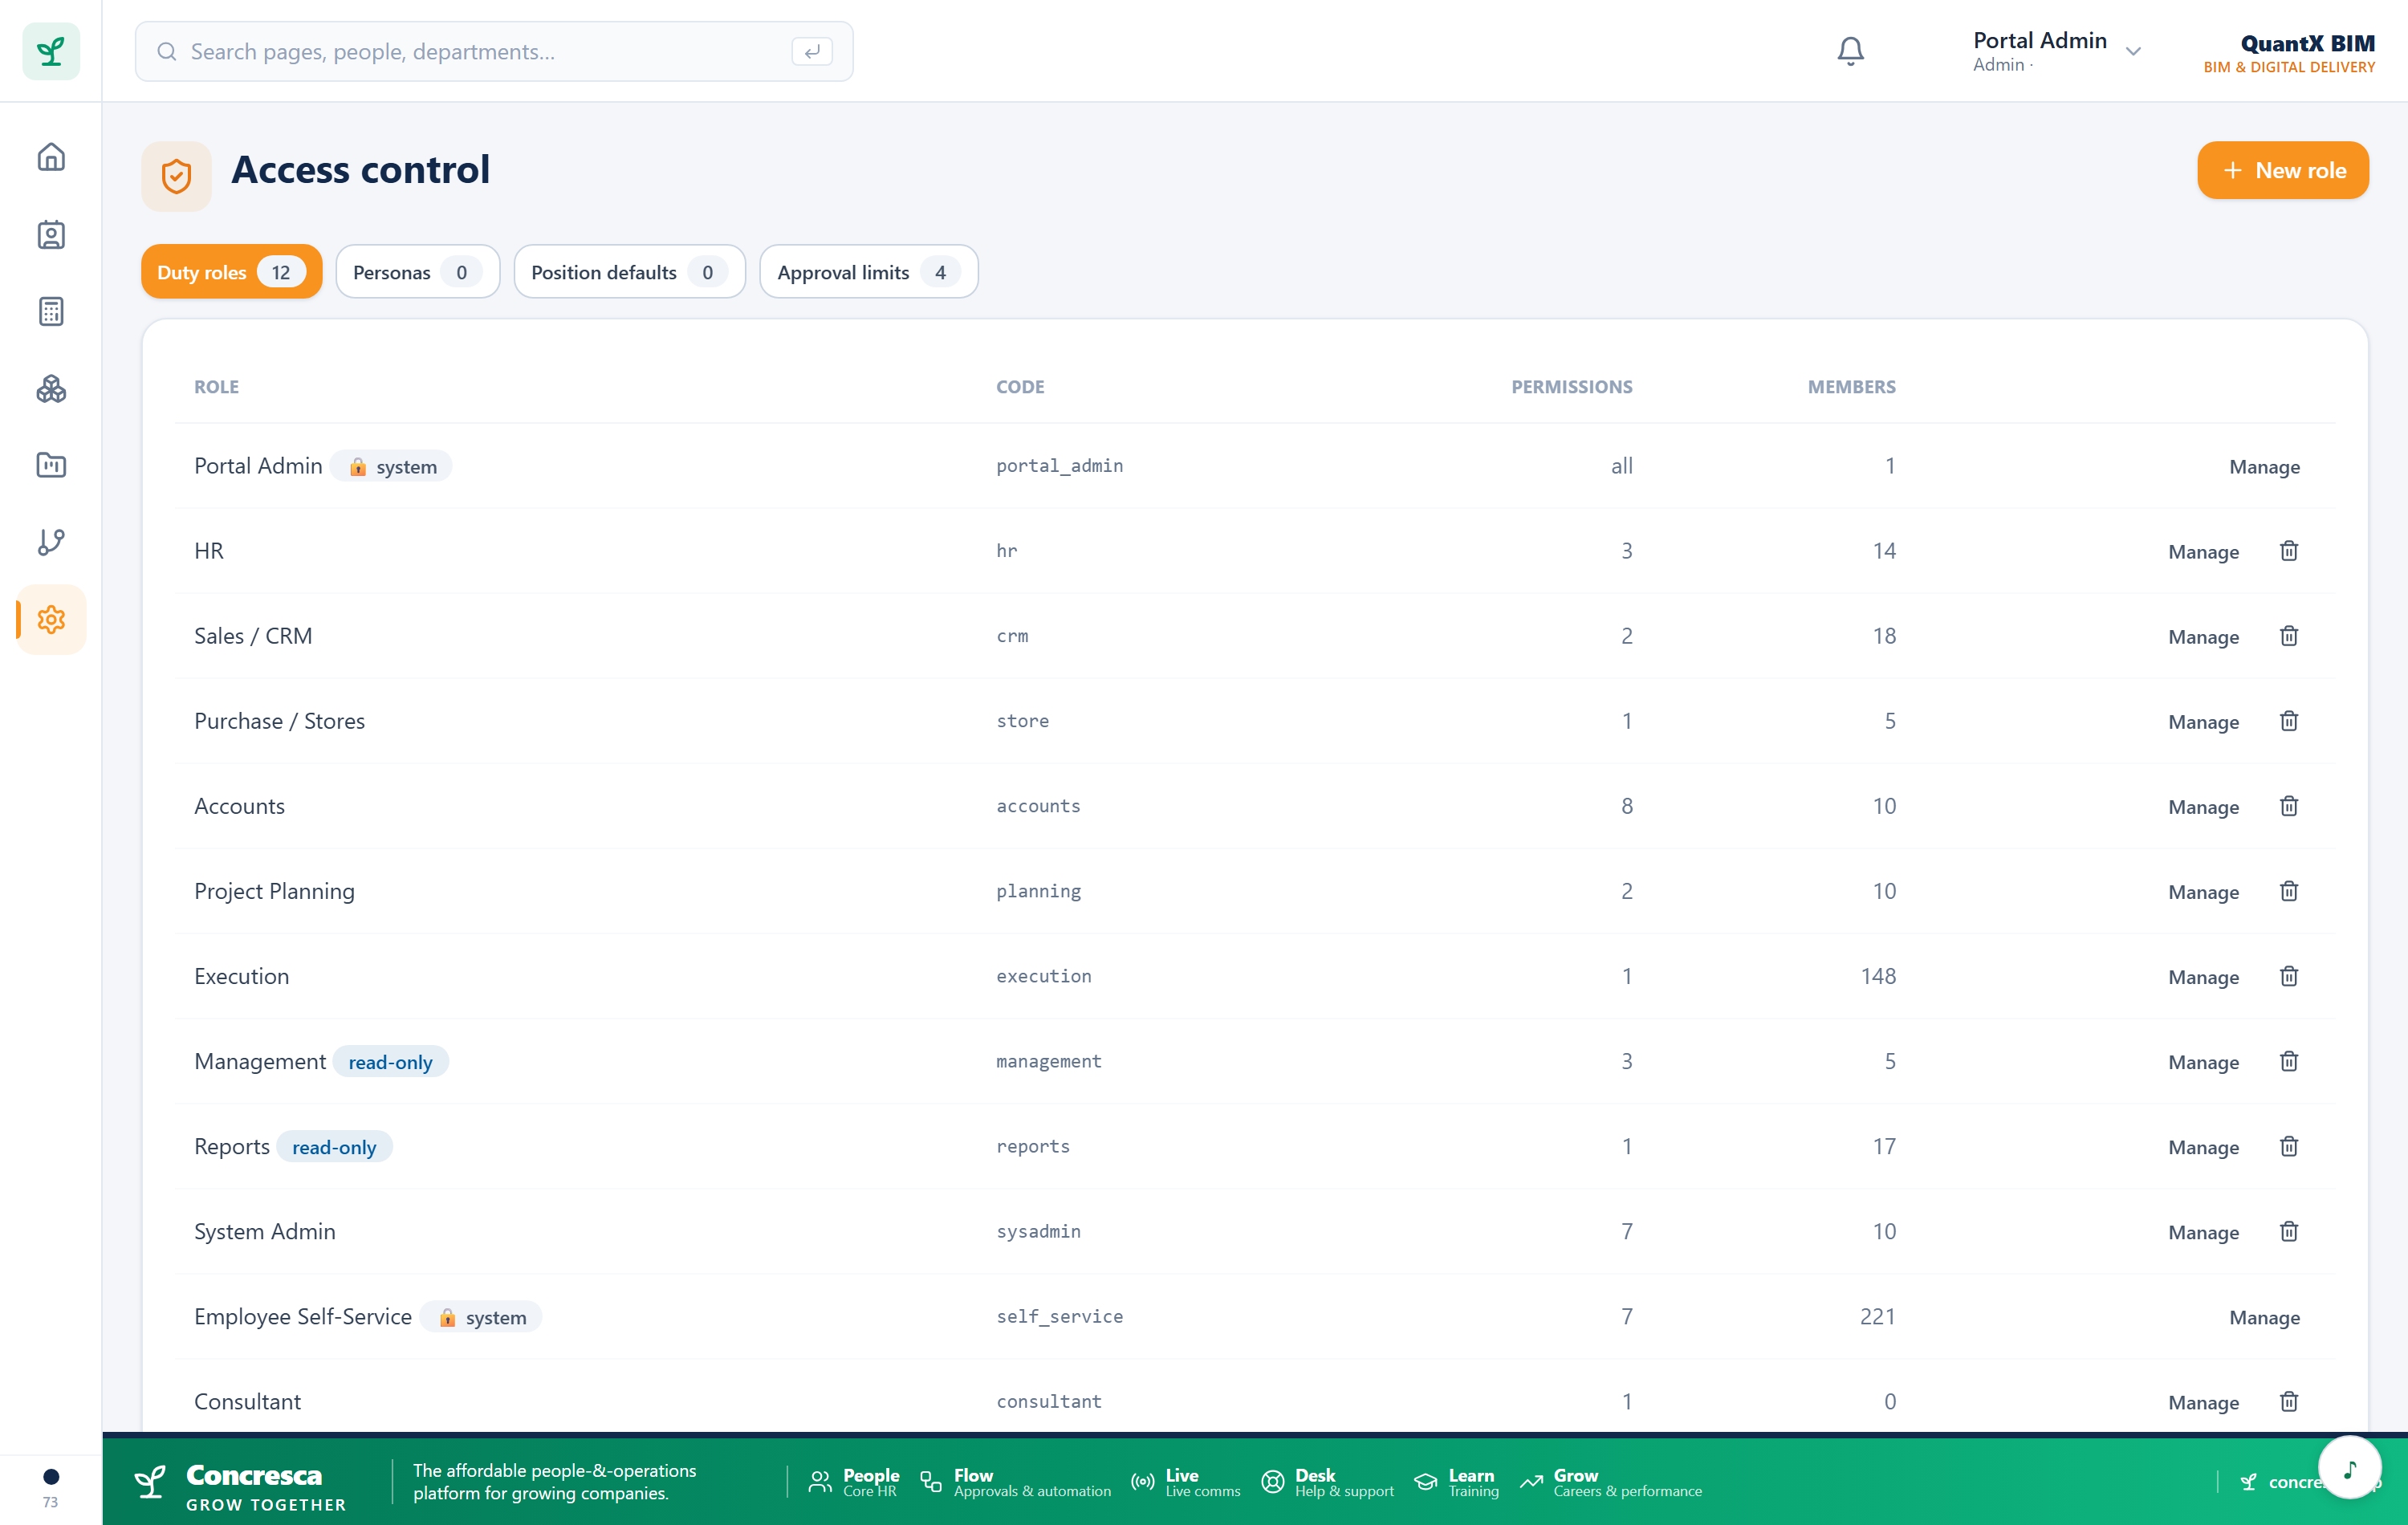Screen dimensions: 2408x1525
Task: Open the git branch workflow sidebar icon
Action: coord(51,542)
